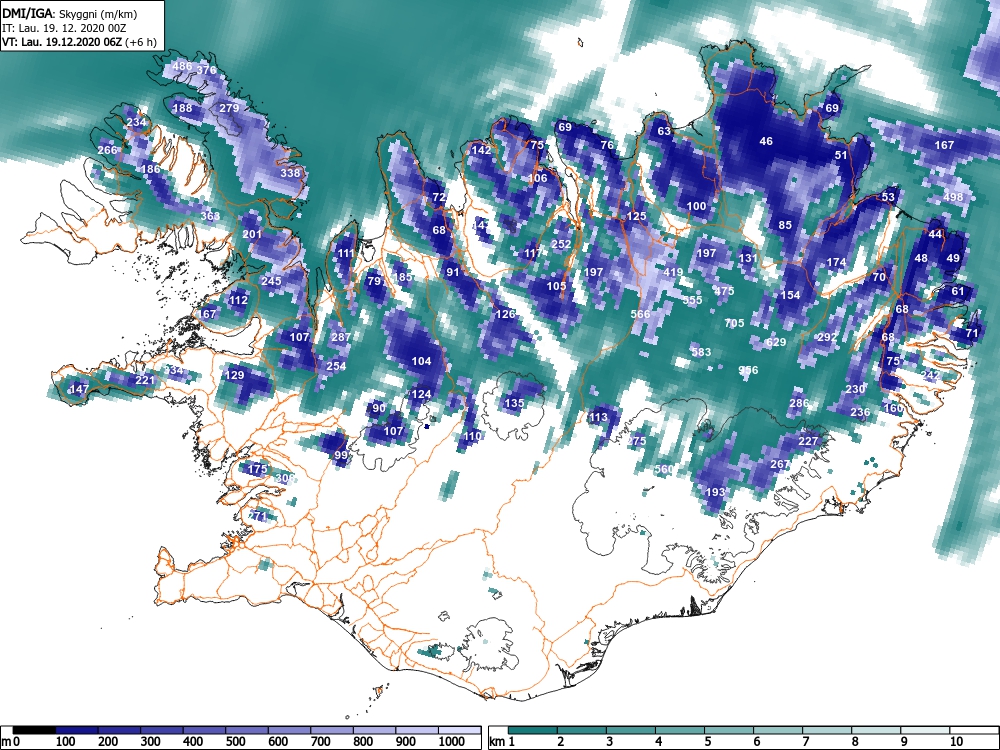This screenshot has width=1000, height=750.
Task: Click the legend swatch between 500 and 600 m
Action: tap(247, 730)
